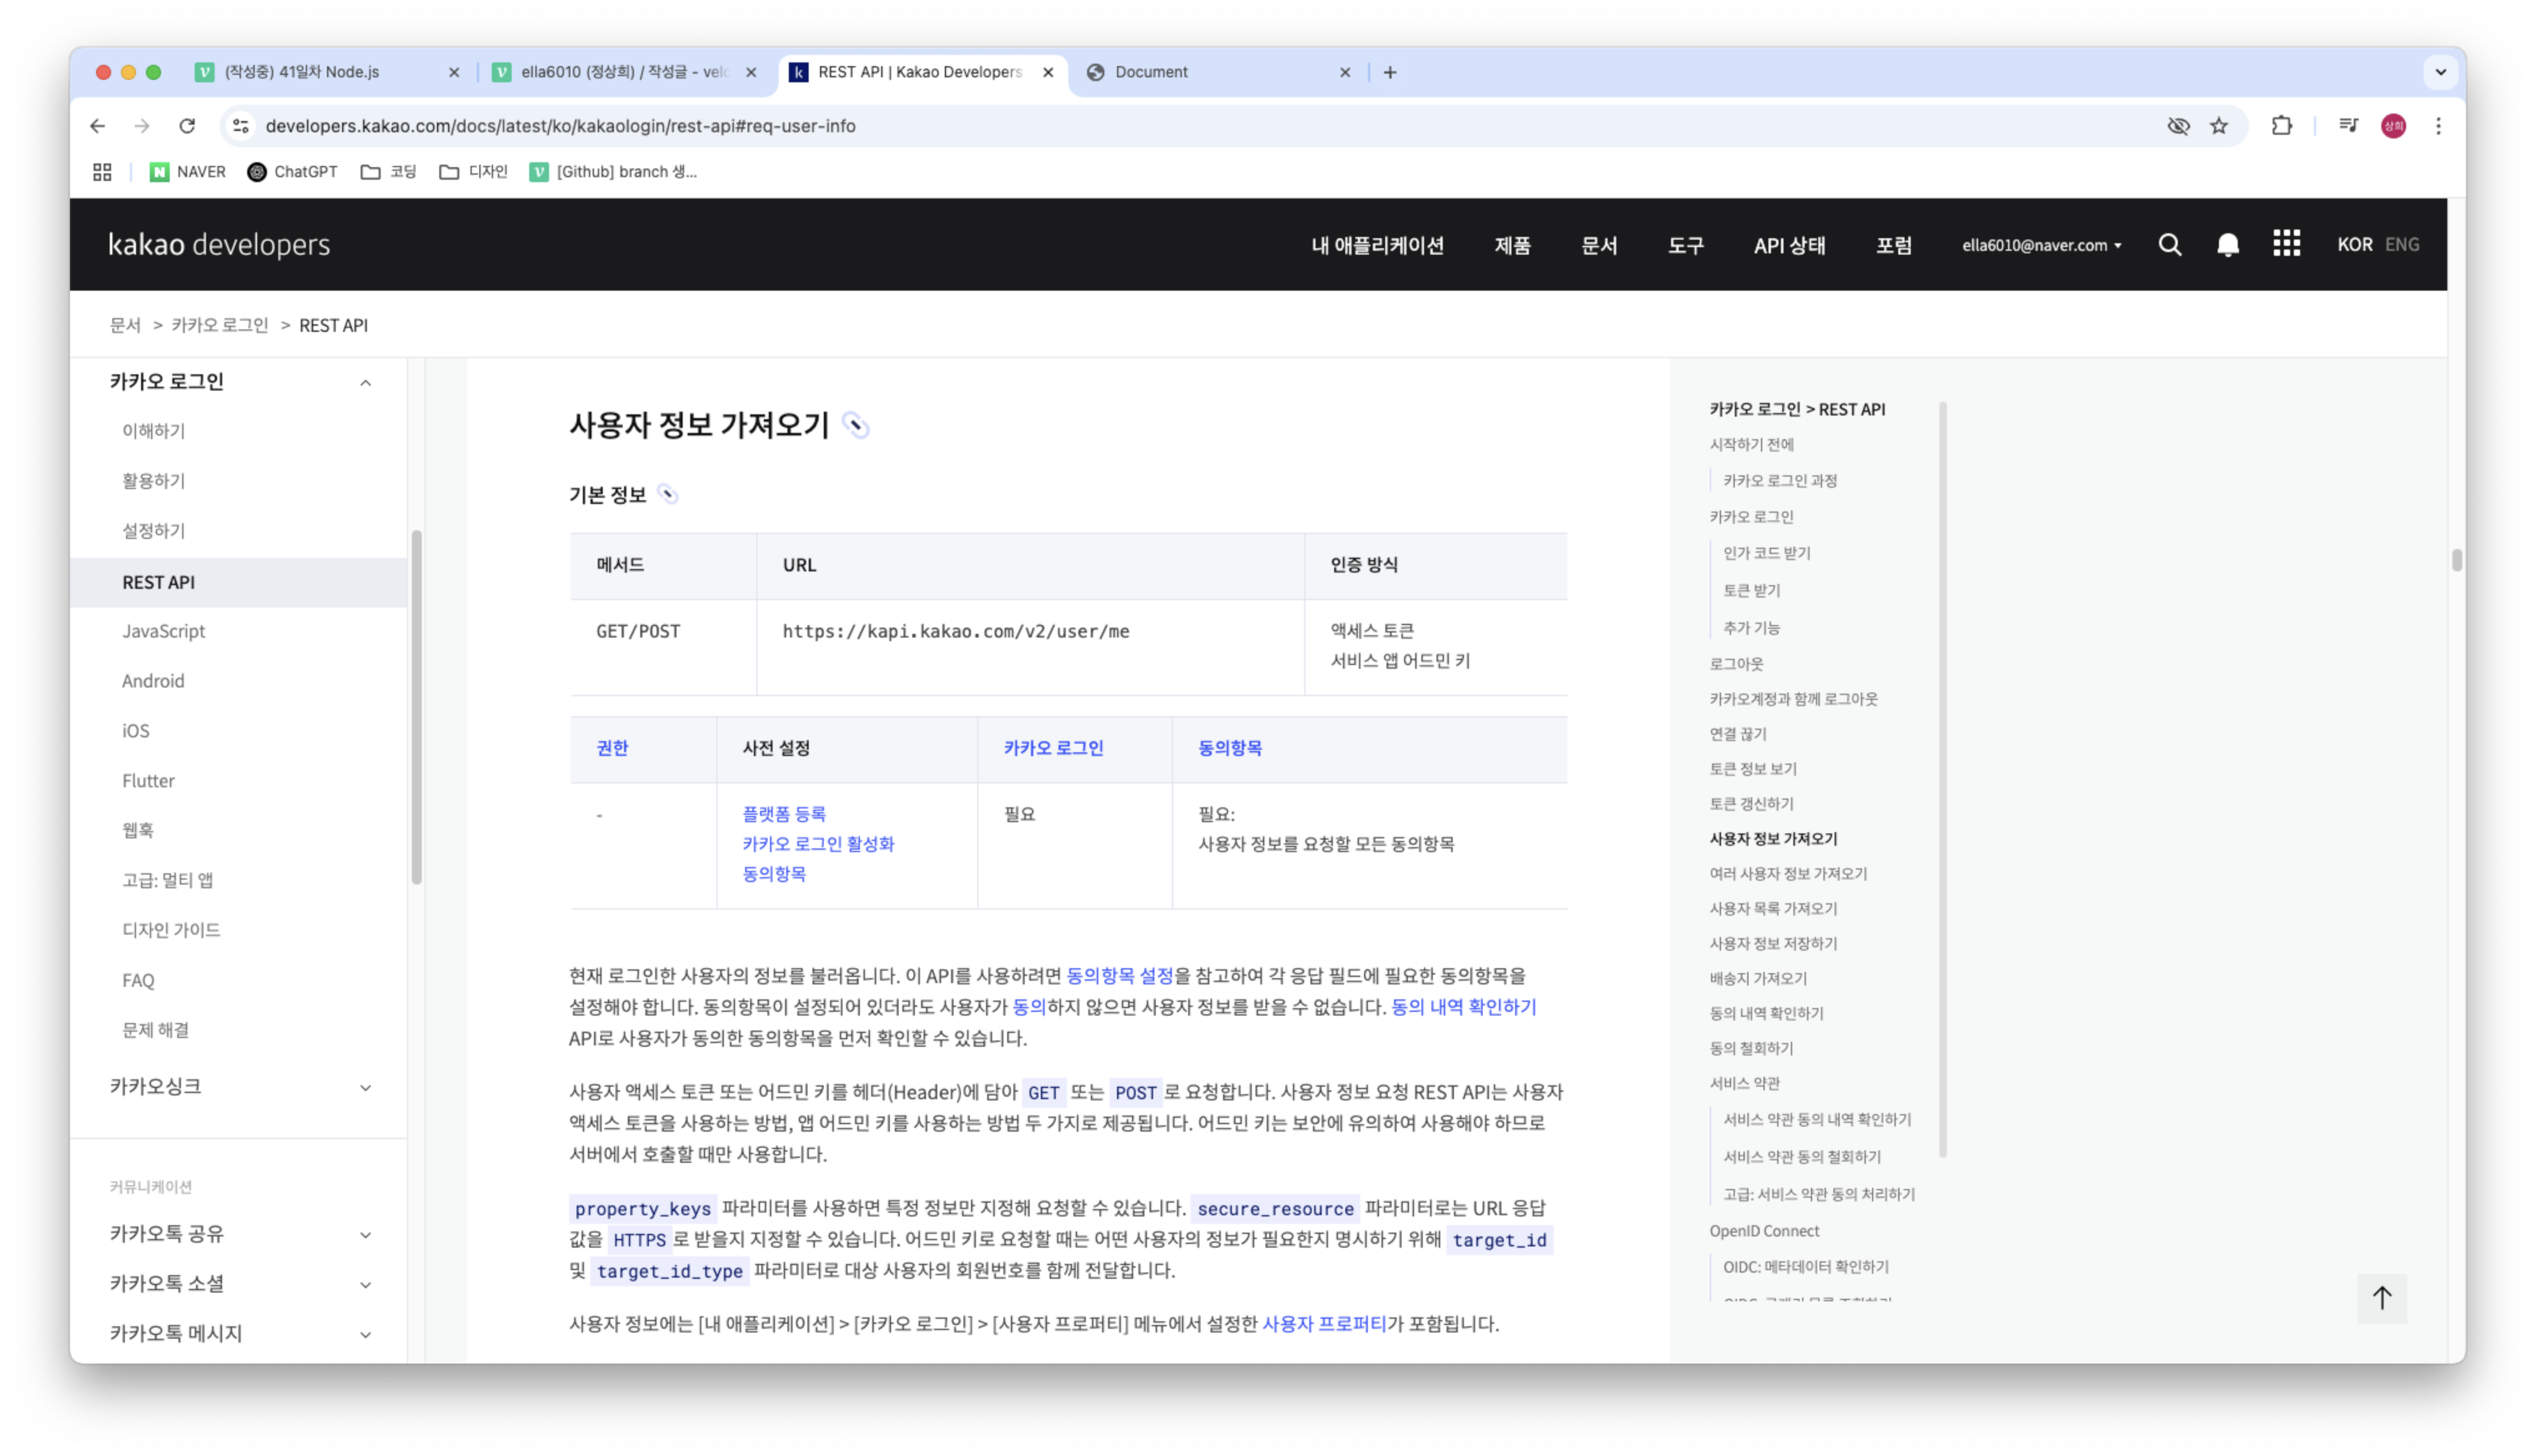Switch to the Document tab
The image size is (2536, 1456).
coord(1219,72)
